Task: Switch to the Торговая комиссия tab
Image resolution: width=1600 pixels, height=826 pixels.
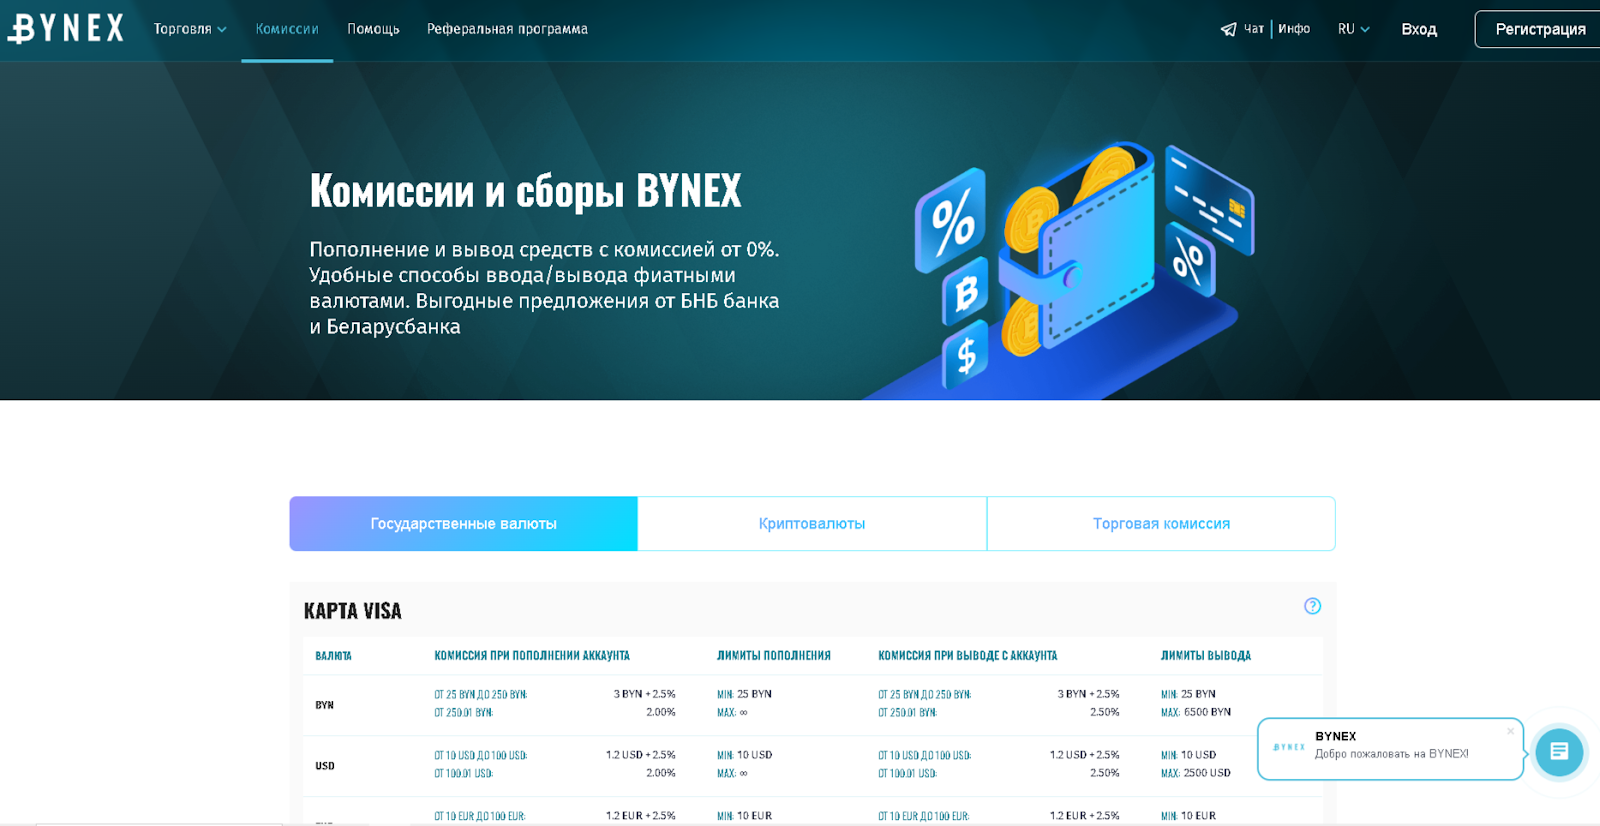Action: pyautogui.click(x=1161, y=524)
